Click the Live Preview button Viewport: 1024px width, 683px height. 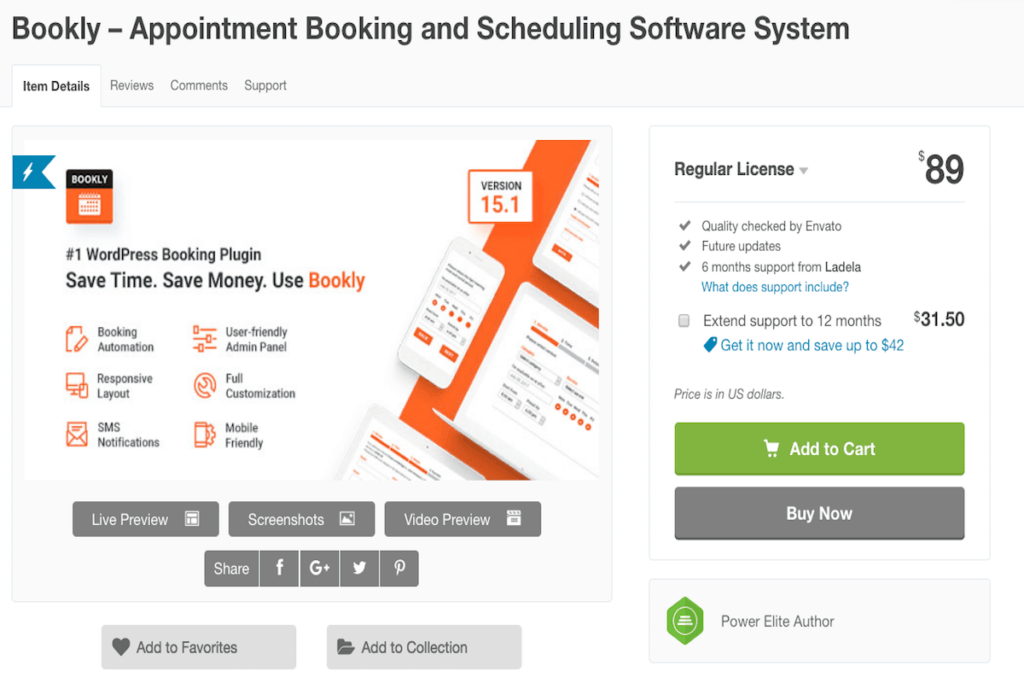point(146,519)
